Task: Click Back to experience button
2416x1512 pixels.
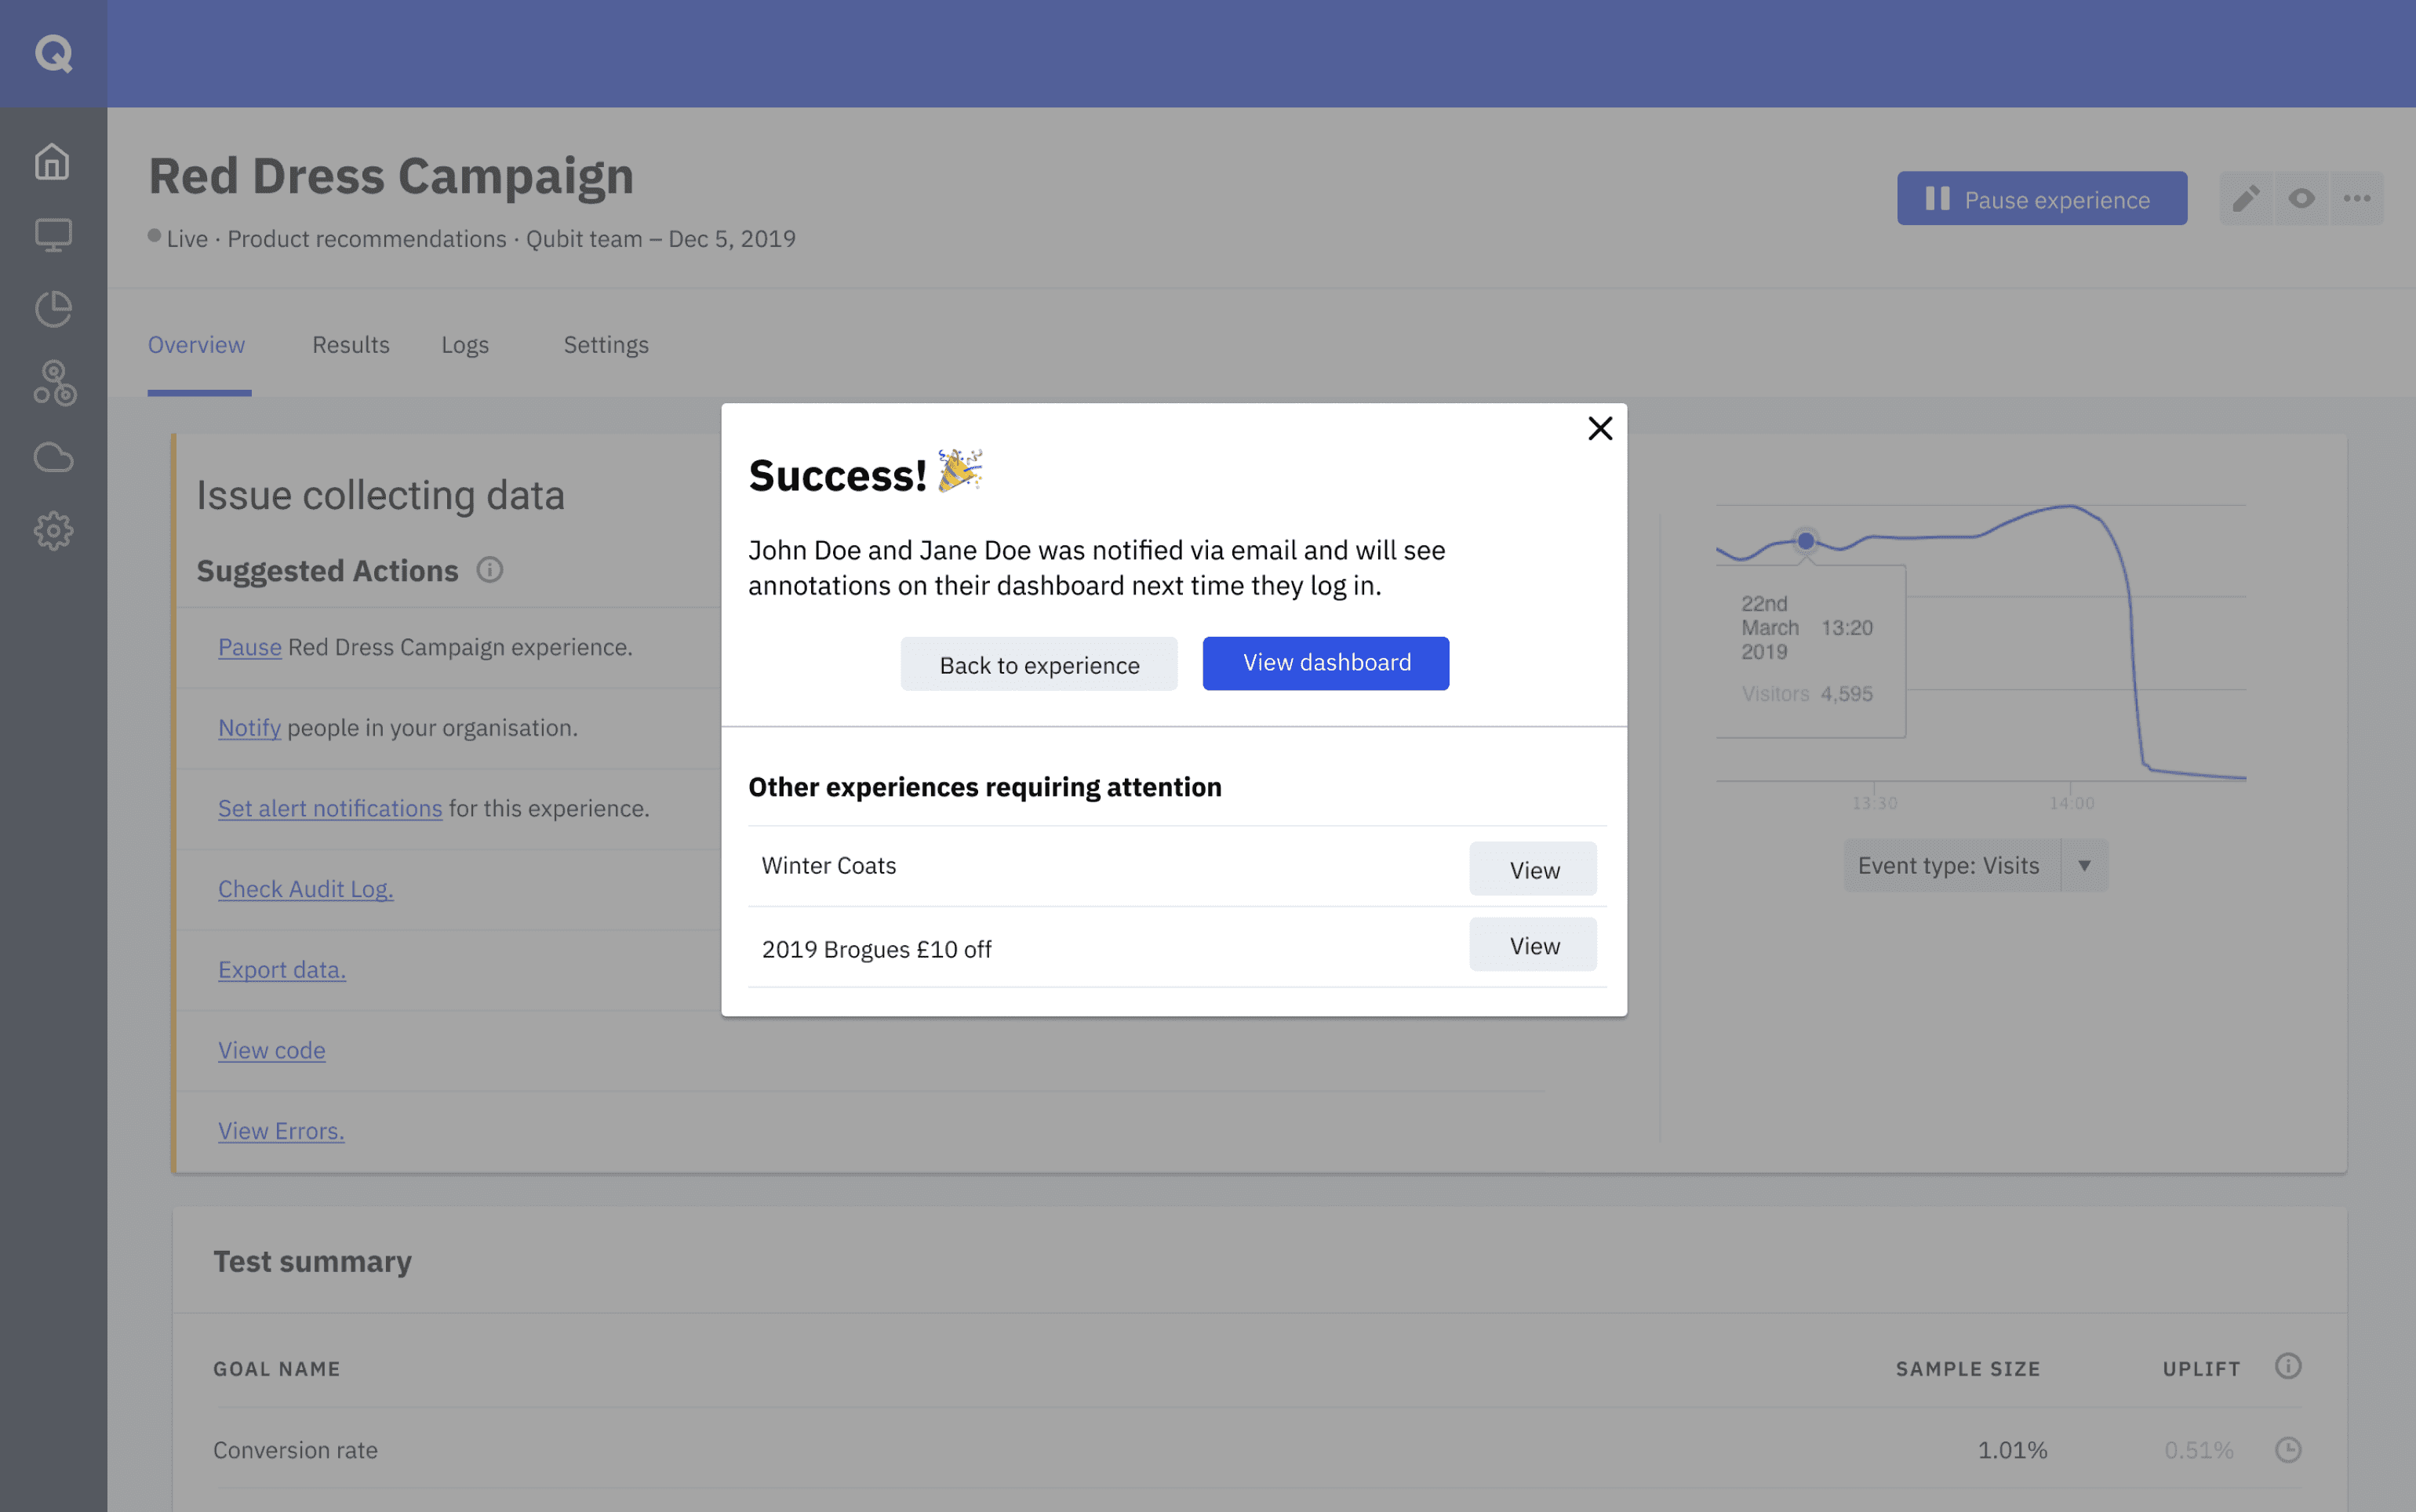Action: point(1038,665)
